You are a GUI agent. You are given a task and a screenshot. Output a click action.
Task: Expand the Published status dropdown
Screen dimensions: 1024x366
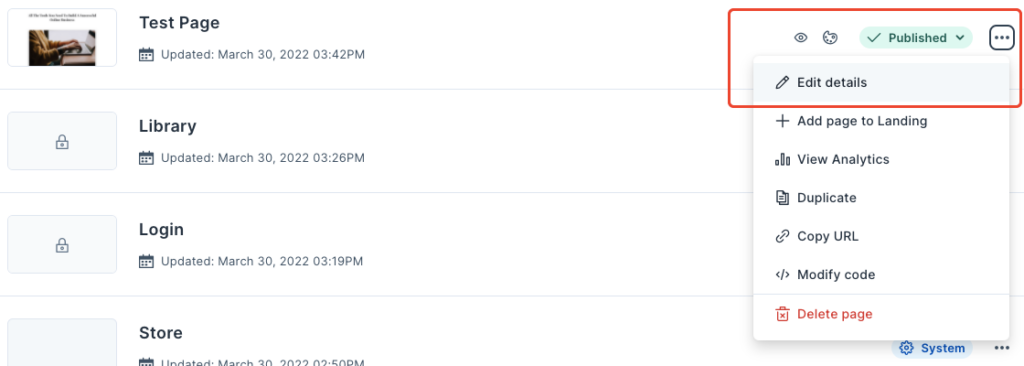point(916,38)
